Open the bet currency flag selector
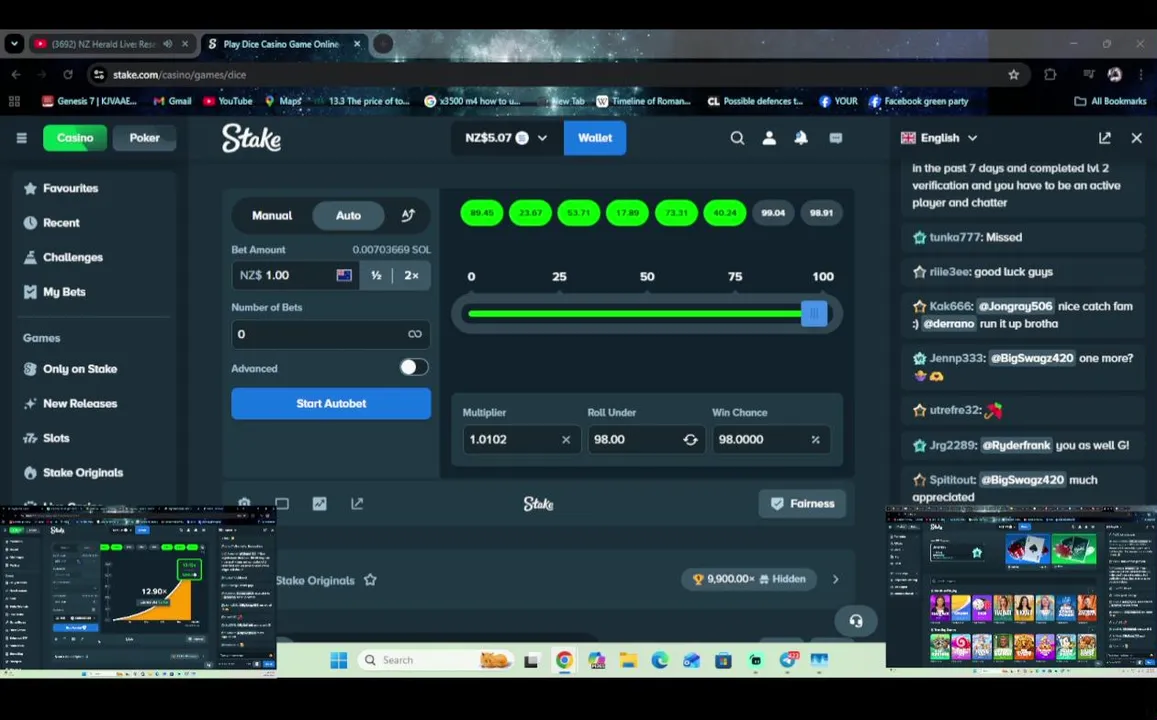The image size is (1157, 720). [x=344, y=275]
